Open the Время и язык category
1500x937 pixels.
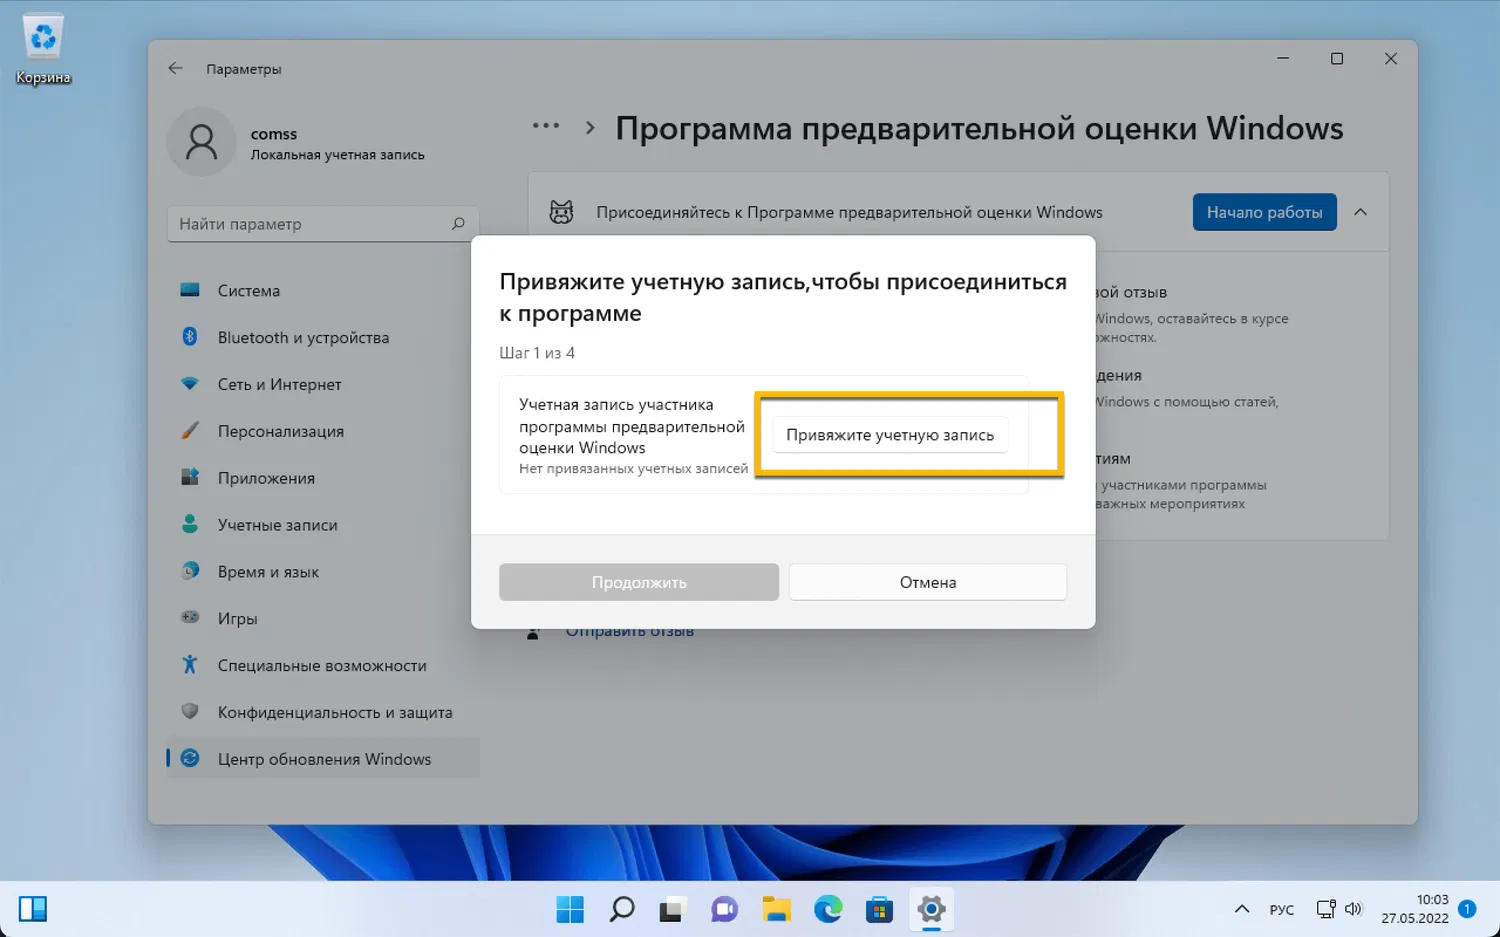323,572
